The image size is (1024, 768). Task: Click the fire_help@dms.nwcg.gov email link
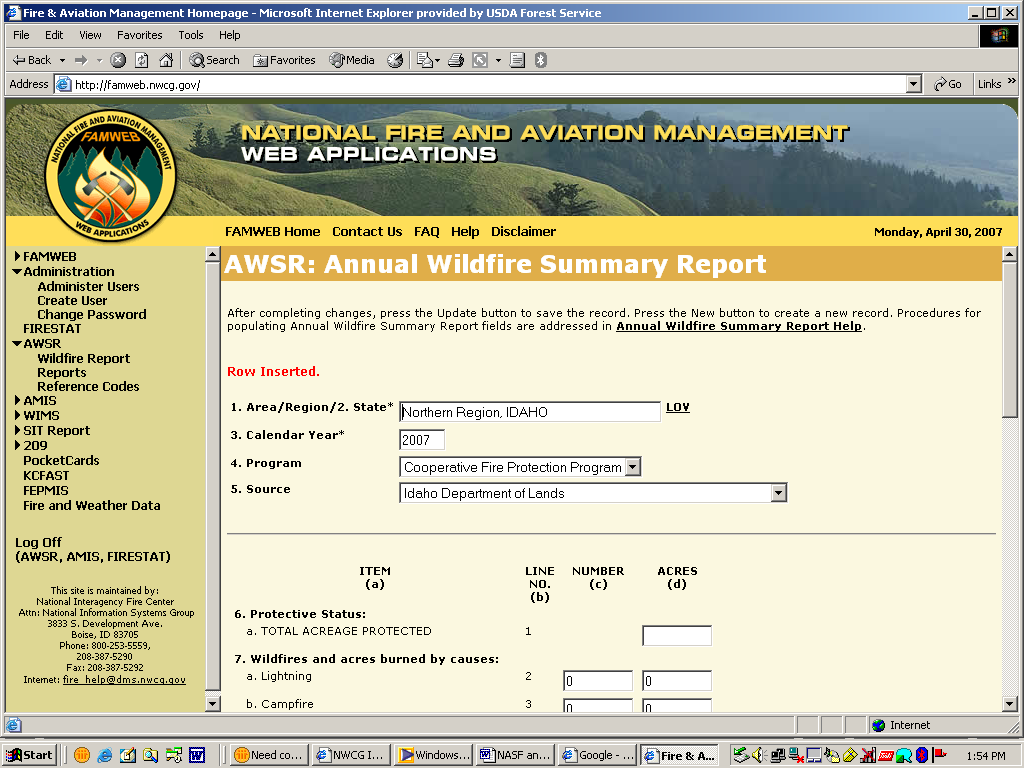tap(124, 679)
